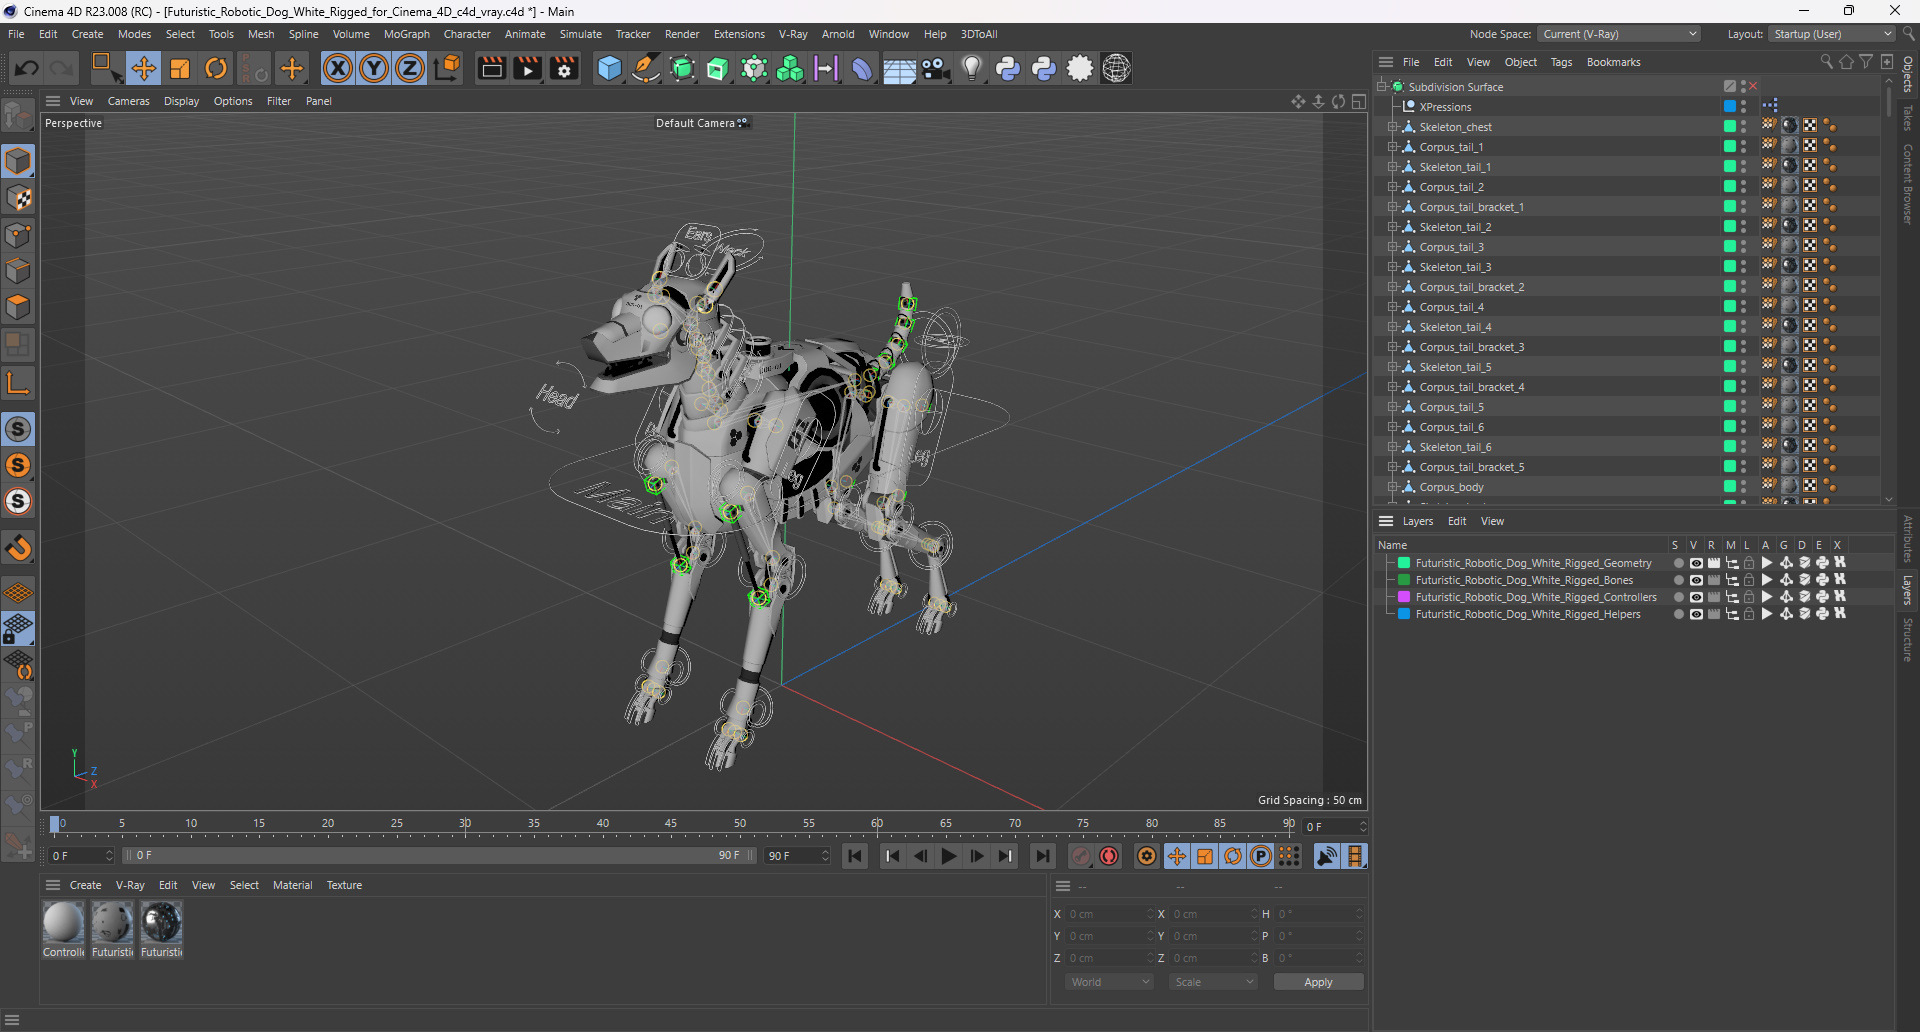Viewport: 1920px width, 1032px height.
Task: Expand Corpus_body tree node
Action: [x=1392, y=487]
